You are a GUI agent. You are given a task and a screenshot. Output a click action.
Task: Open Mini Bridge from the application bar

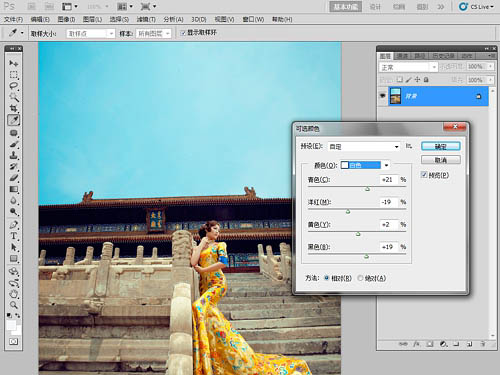(x=49, y=6)
